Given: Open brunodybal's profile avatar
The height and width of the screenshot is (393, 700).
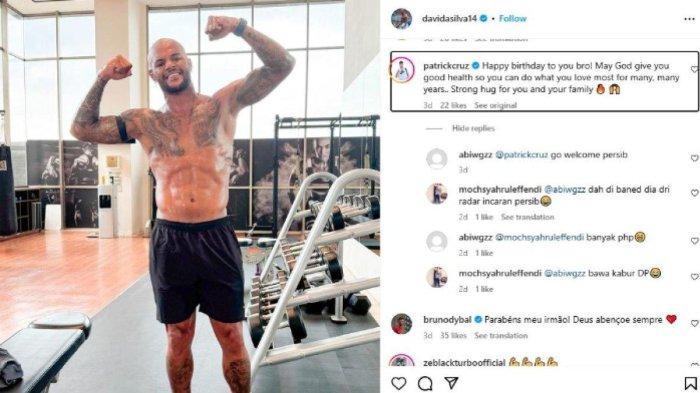Looking at the screenshot, I should point(401,324).
